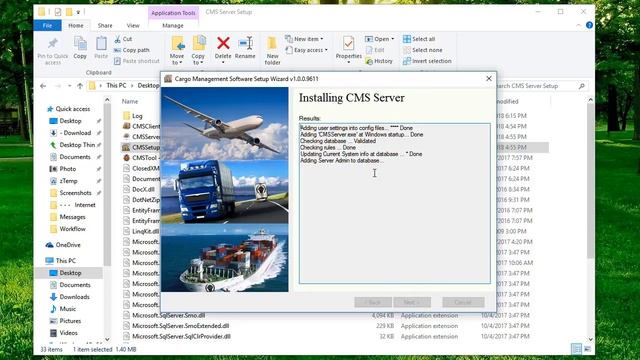
Task: Click Select none in ribbon
Action: 423,50
